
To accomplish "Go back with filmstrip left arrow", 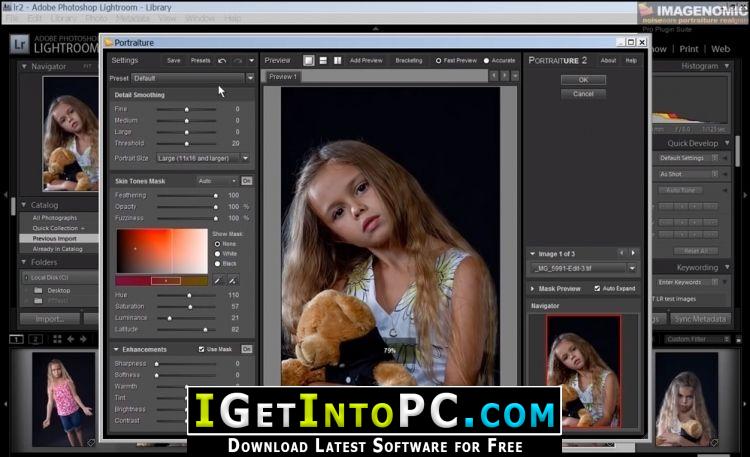I will 71,339.
